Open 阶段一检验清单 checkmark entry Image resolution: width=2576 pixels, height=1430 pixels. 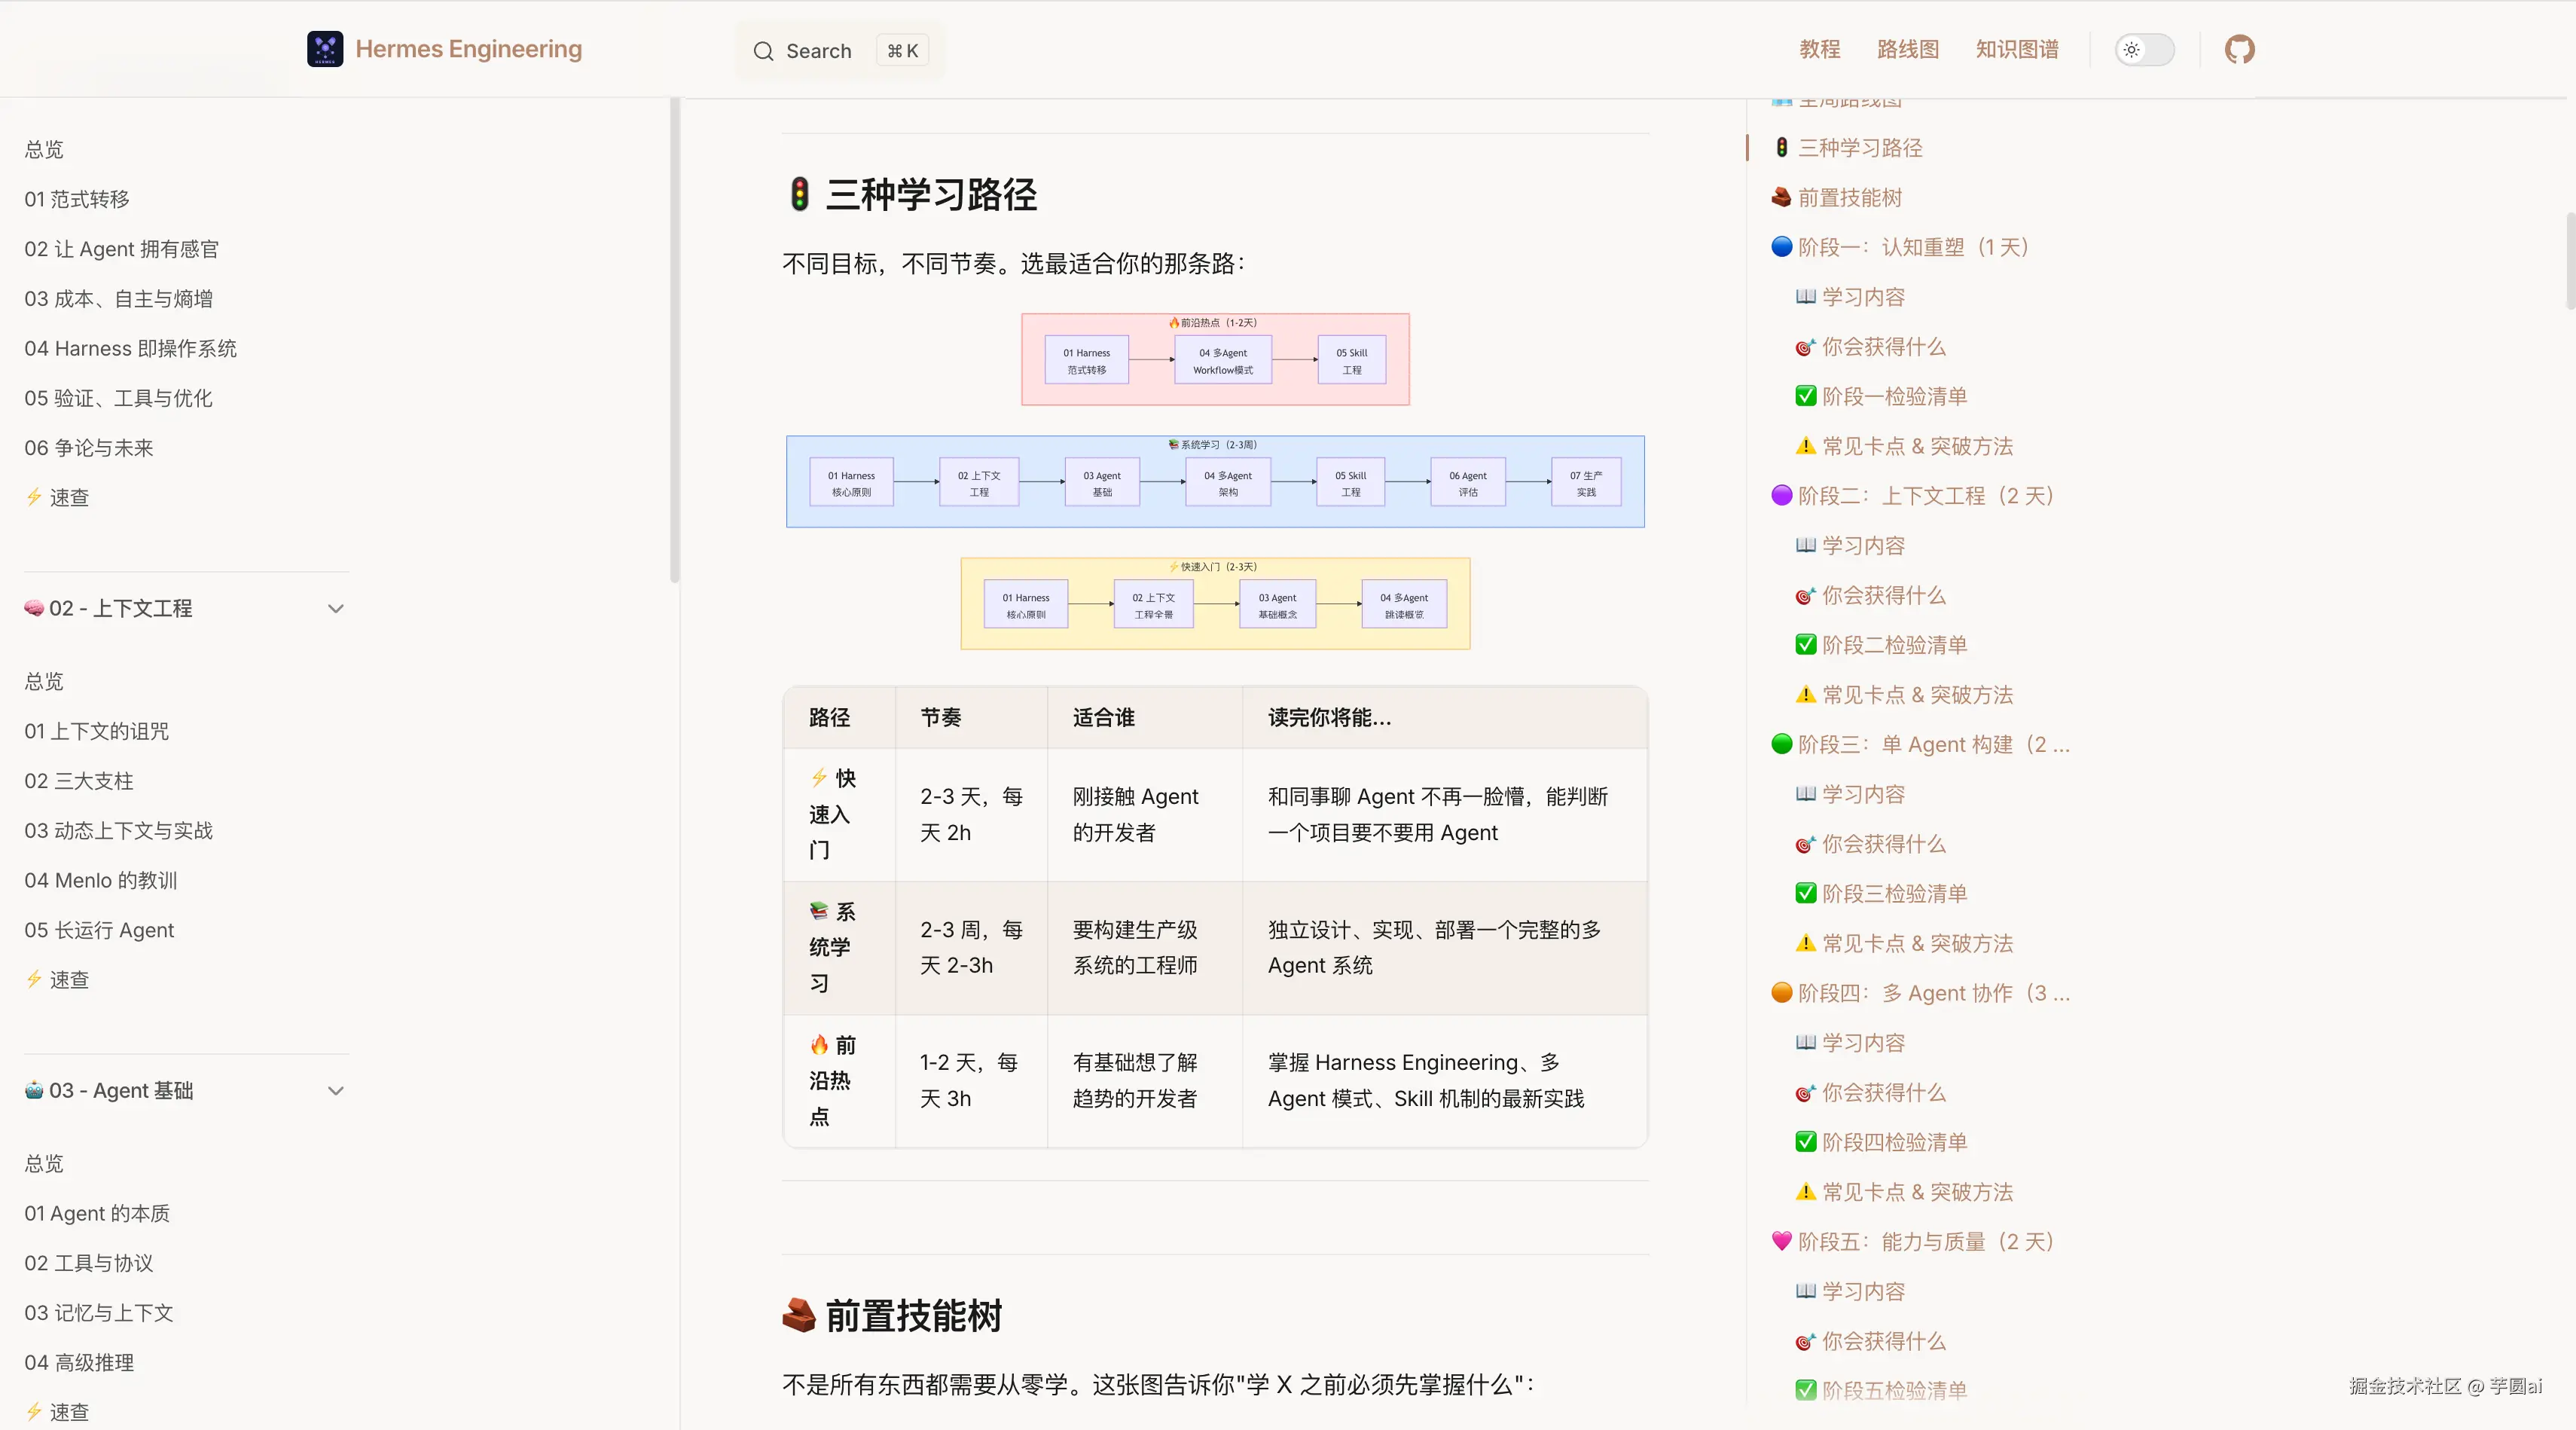pos(1893,397)
